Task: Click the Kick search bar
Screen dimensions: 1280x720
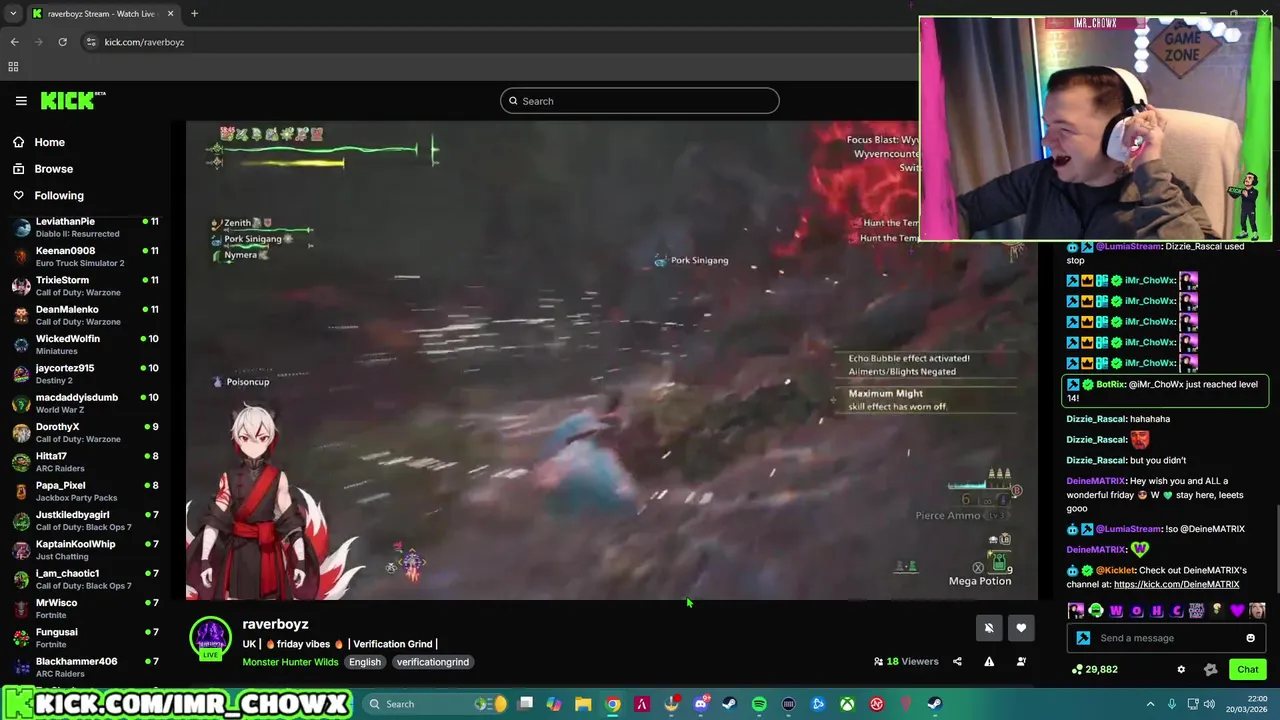Action: pos(640,101)
